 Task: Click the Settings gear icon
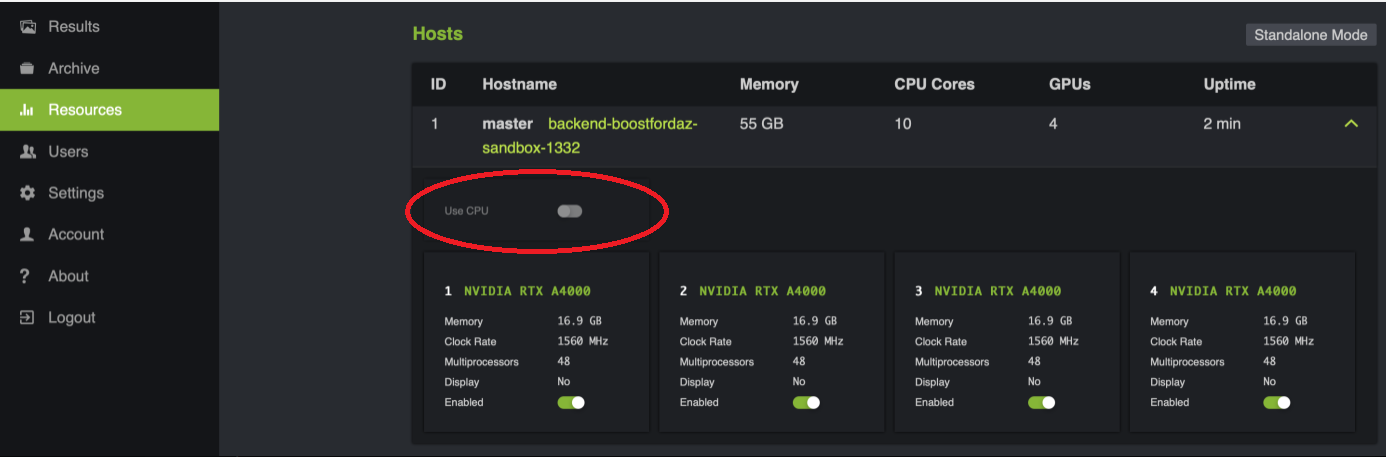(x=28, y=193)
